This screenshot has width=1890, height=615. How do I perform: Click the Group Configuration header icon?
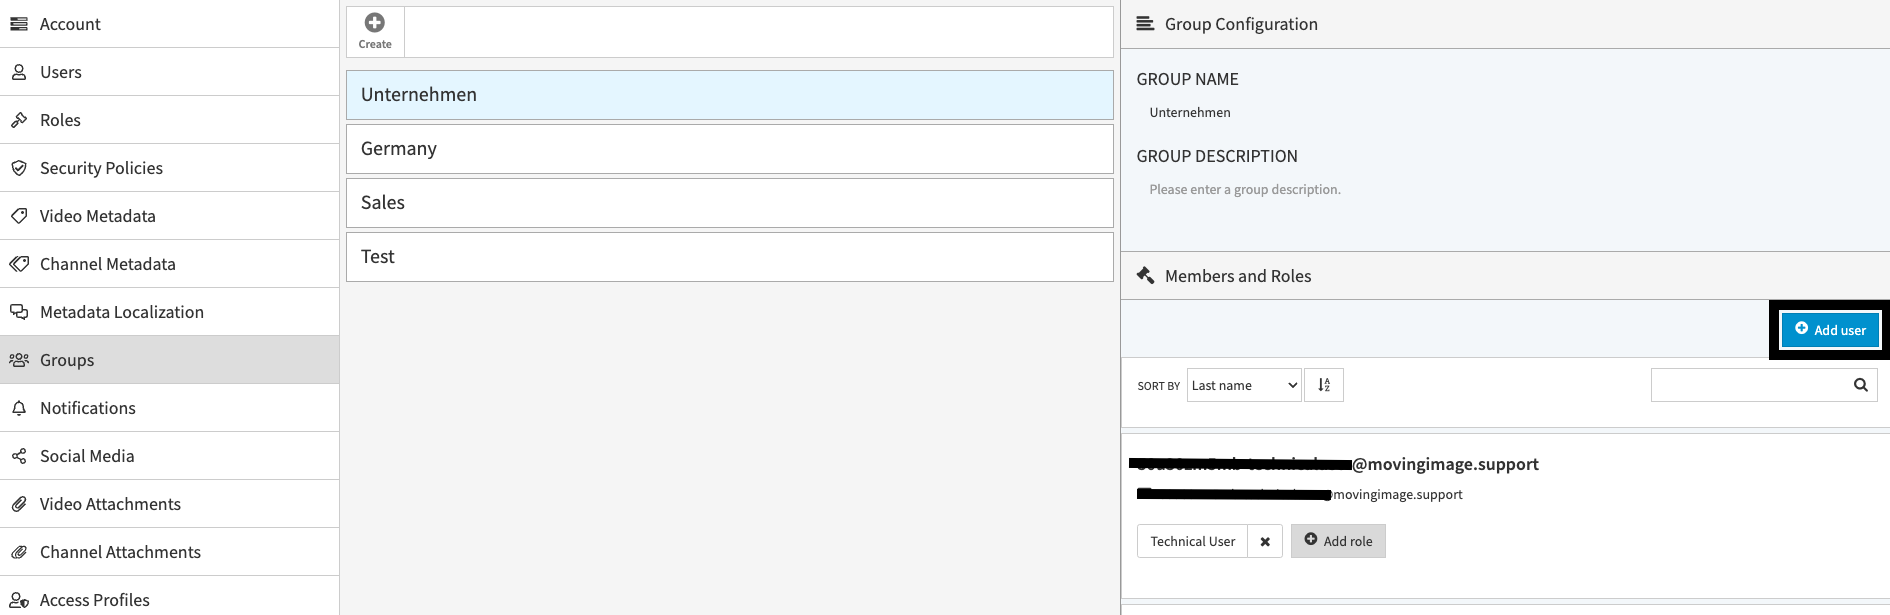pyautogui.click(x=1145, y=24)
